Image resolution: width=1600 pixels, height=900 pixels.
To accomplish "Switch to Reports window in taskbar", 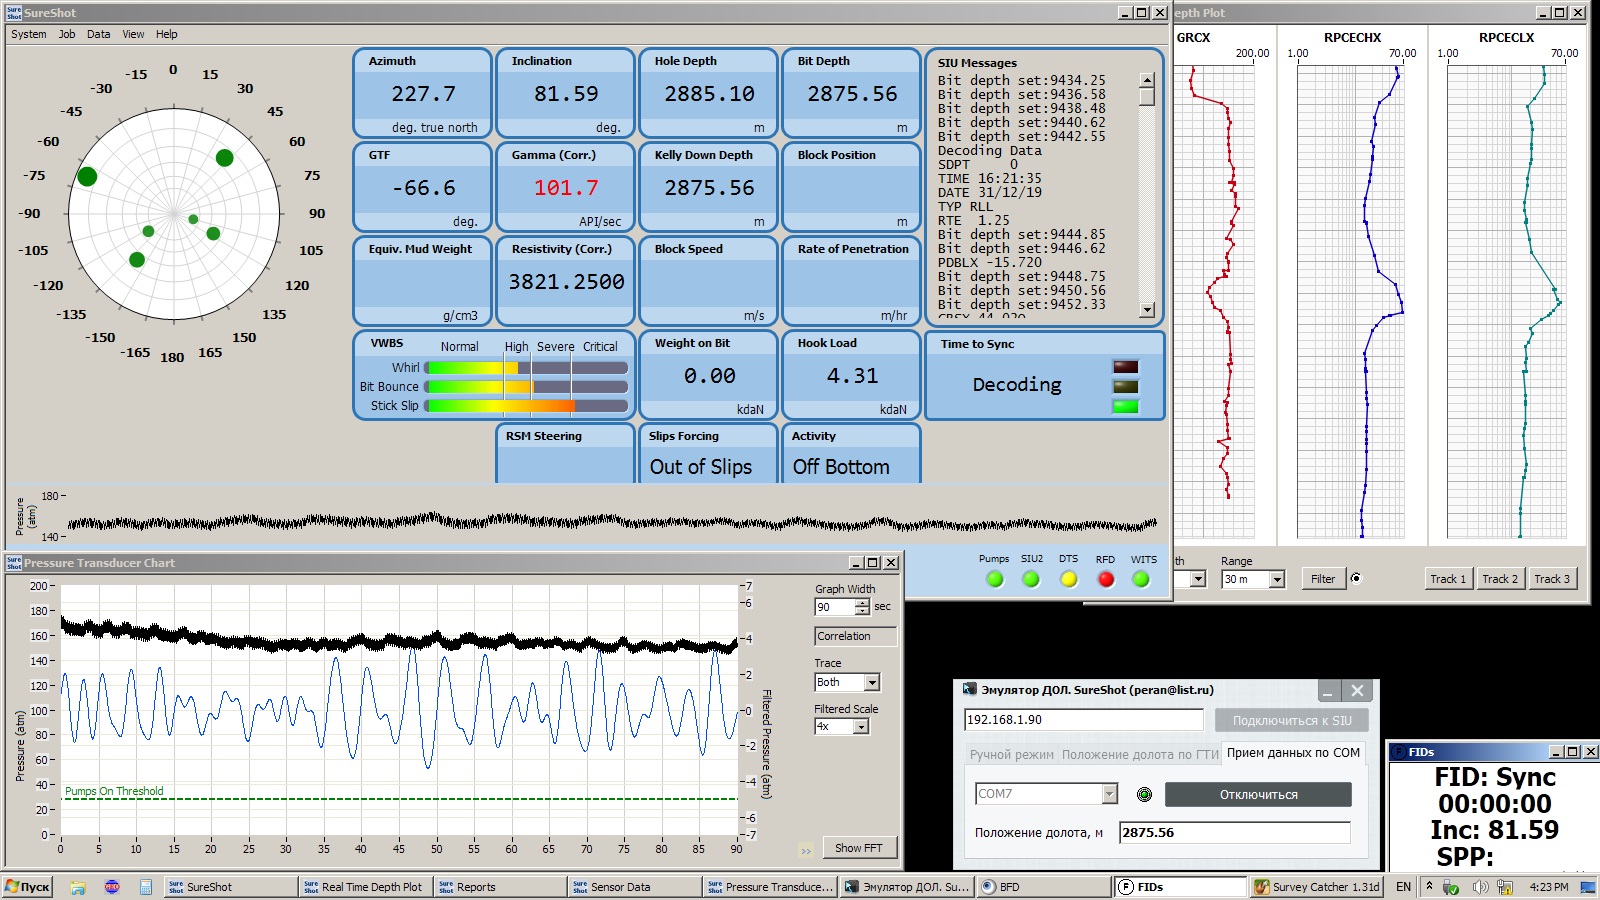I will [500, 887].
